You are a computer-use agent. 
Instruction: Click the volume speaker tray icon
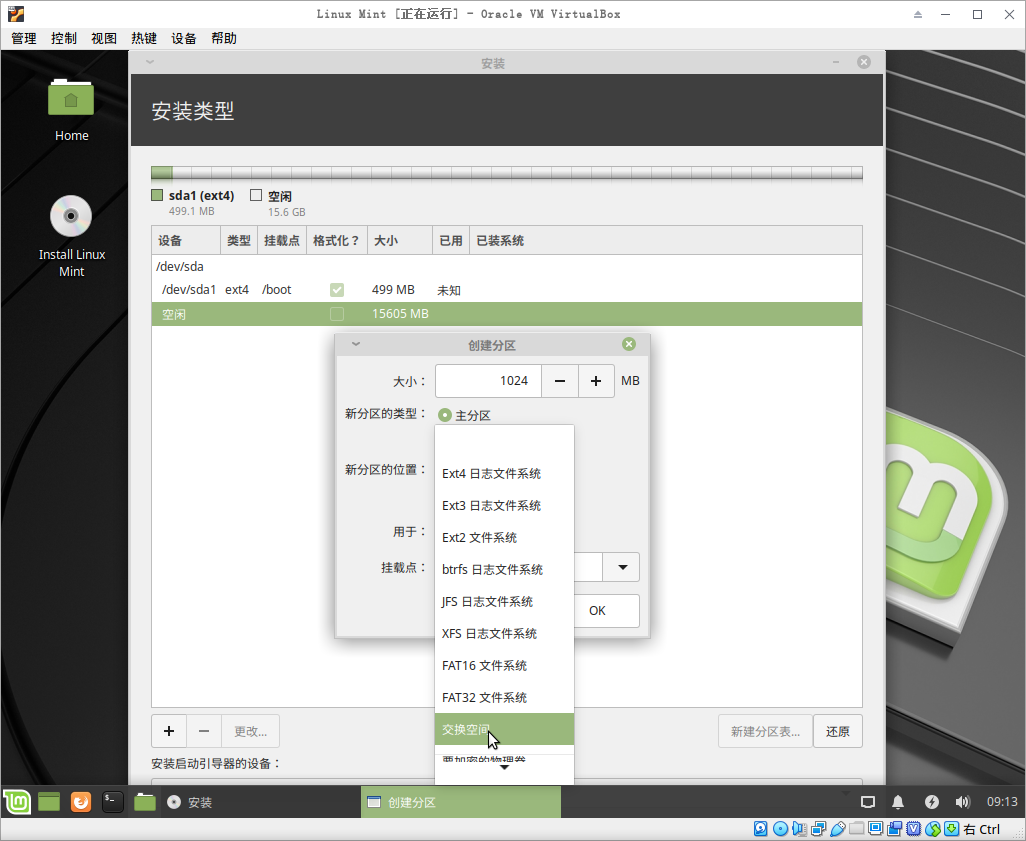(x=962, y=802)
